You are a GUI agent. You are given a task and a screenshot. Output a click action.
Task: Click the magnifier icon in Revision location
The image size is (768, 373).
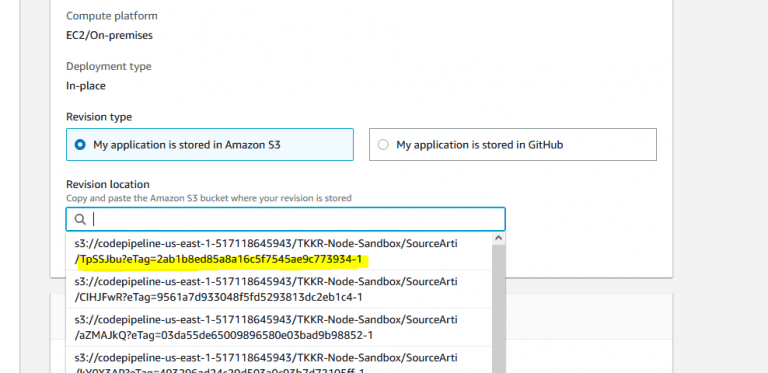click(80, 219)
